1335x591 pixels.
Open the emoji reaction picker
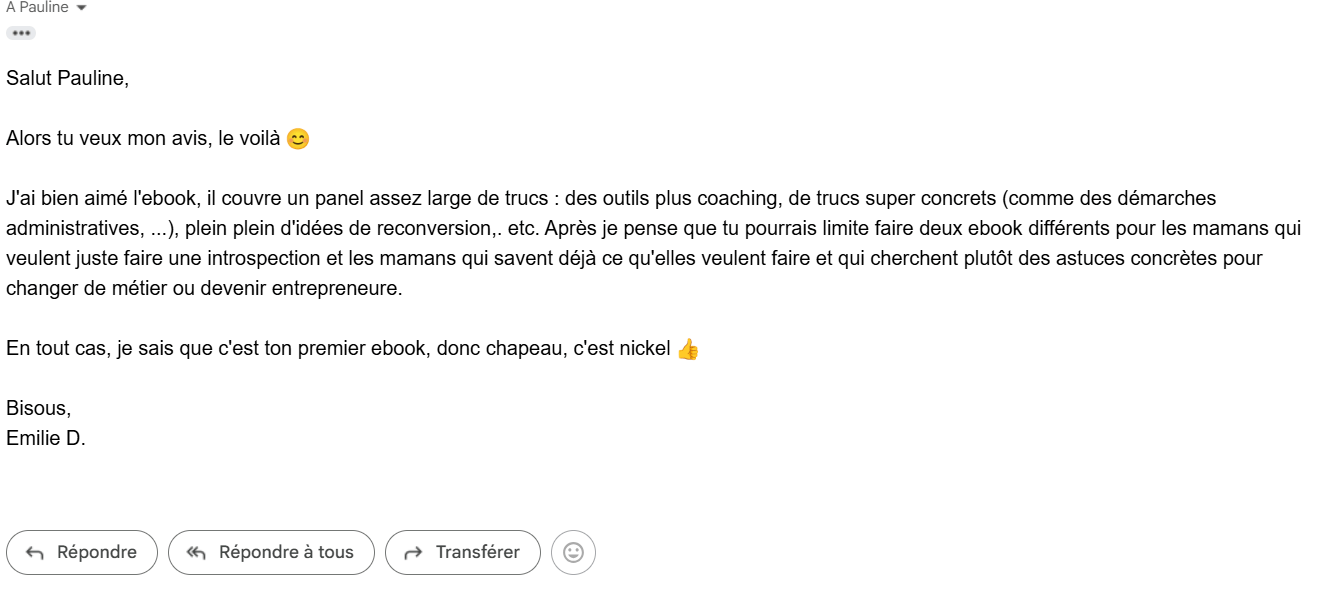coord(573,552)
